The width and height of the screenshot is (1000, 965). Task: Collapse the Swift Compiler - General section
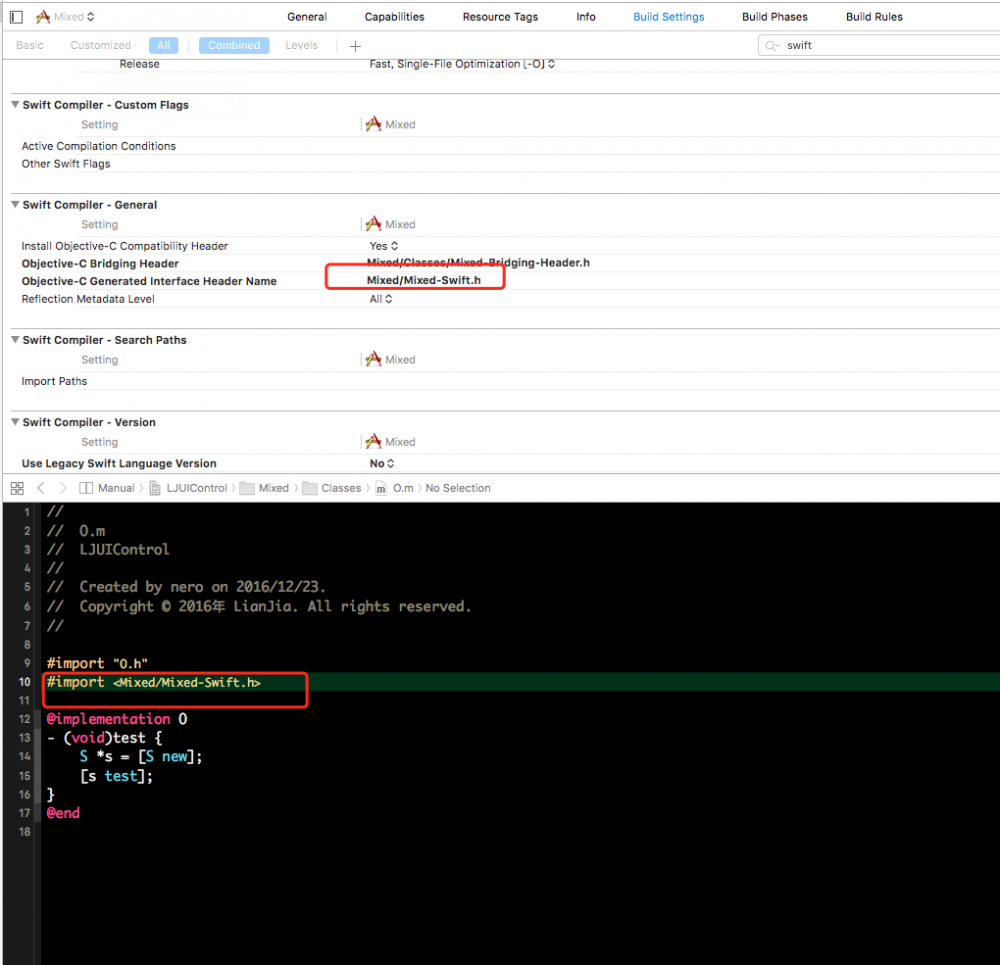[13, 204]
